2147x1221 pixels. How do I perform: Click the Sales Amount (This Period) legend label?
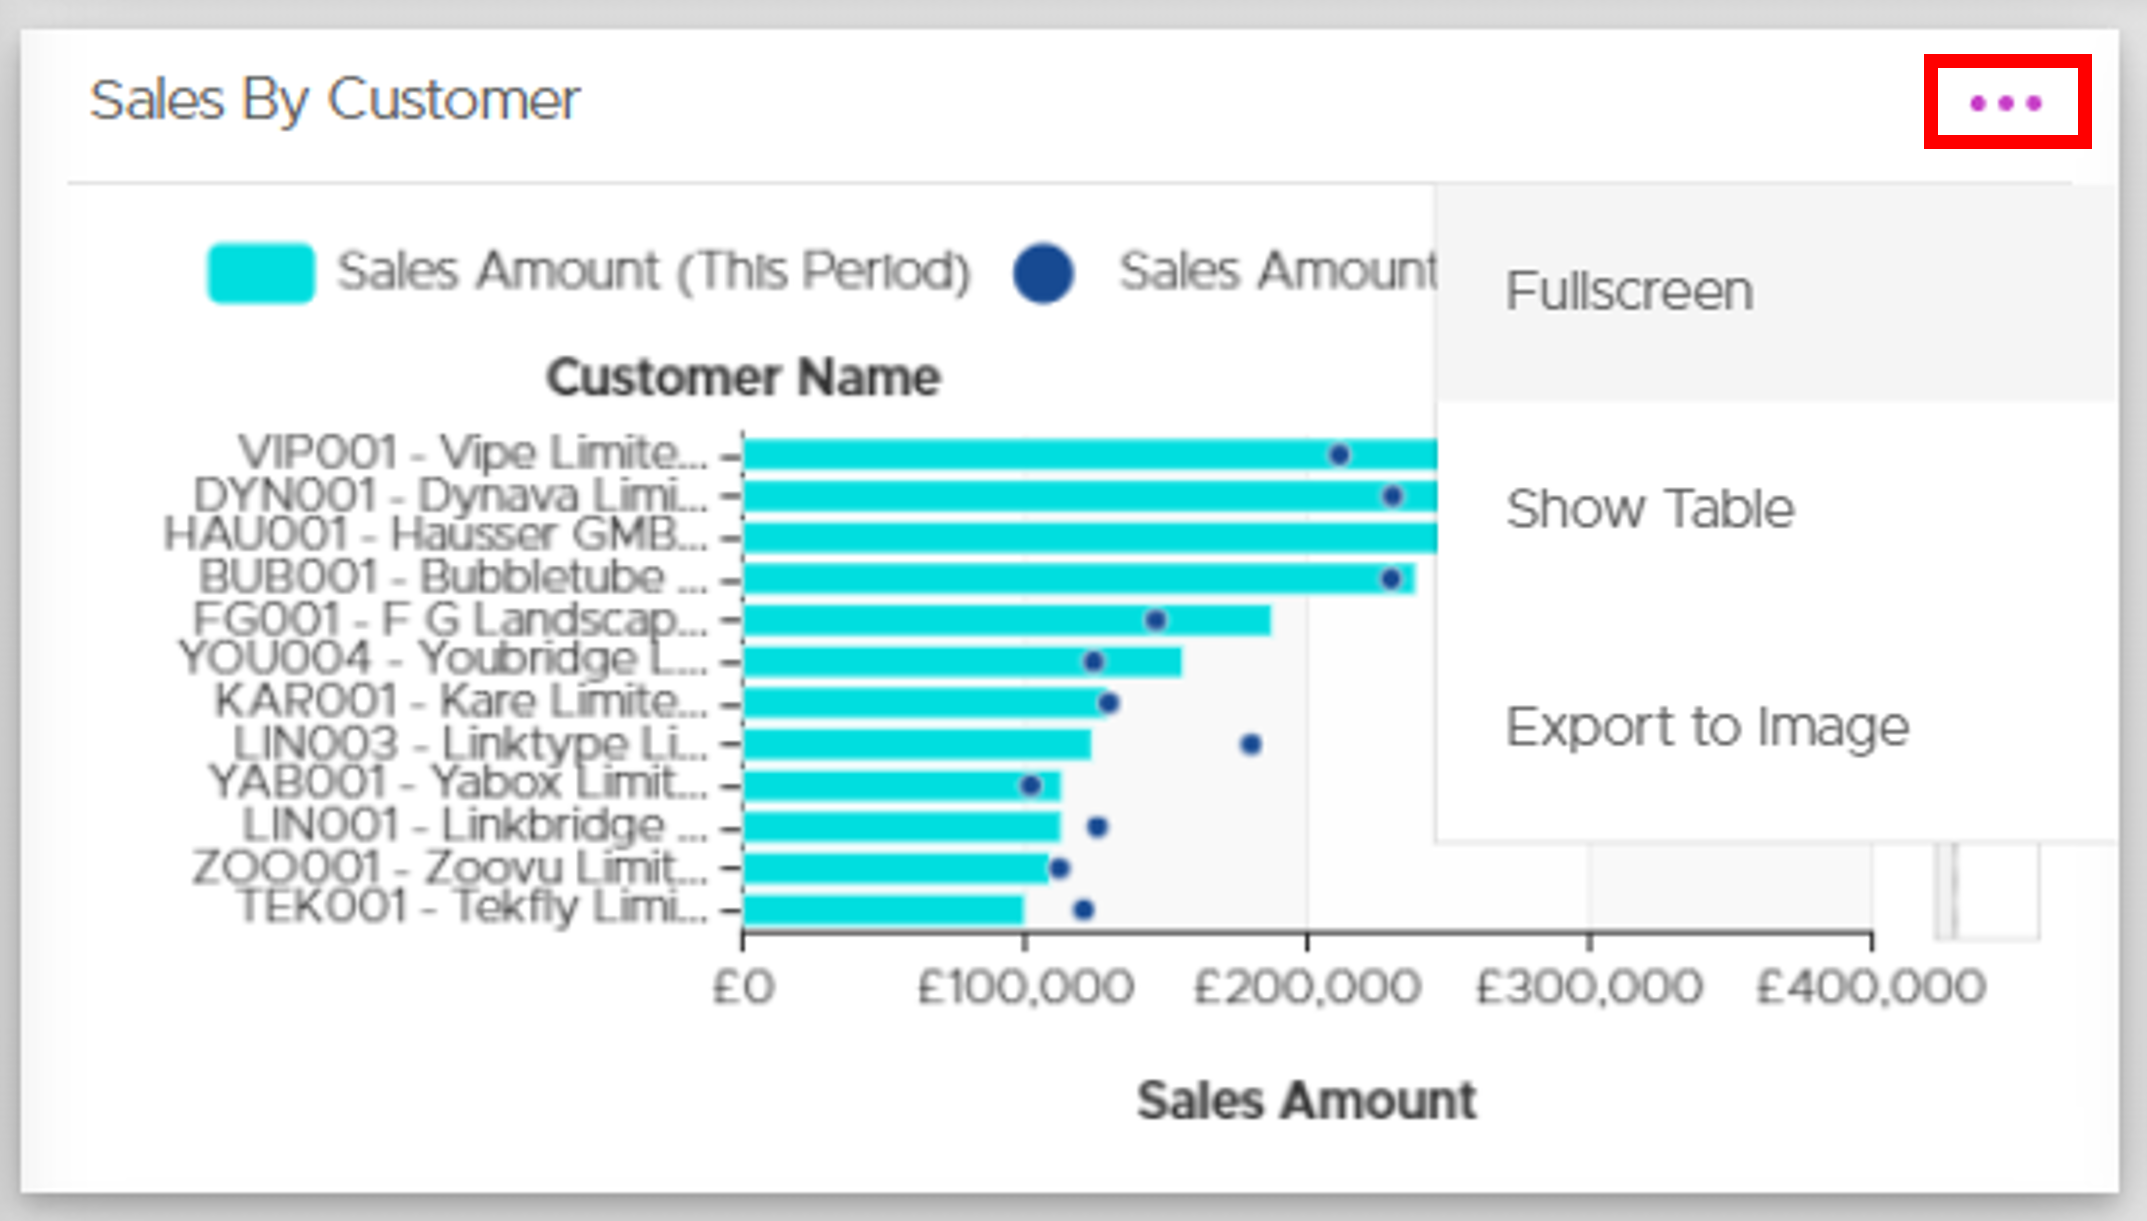[x=654, y=271]
